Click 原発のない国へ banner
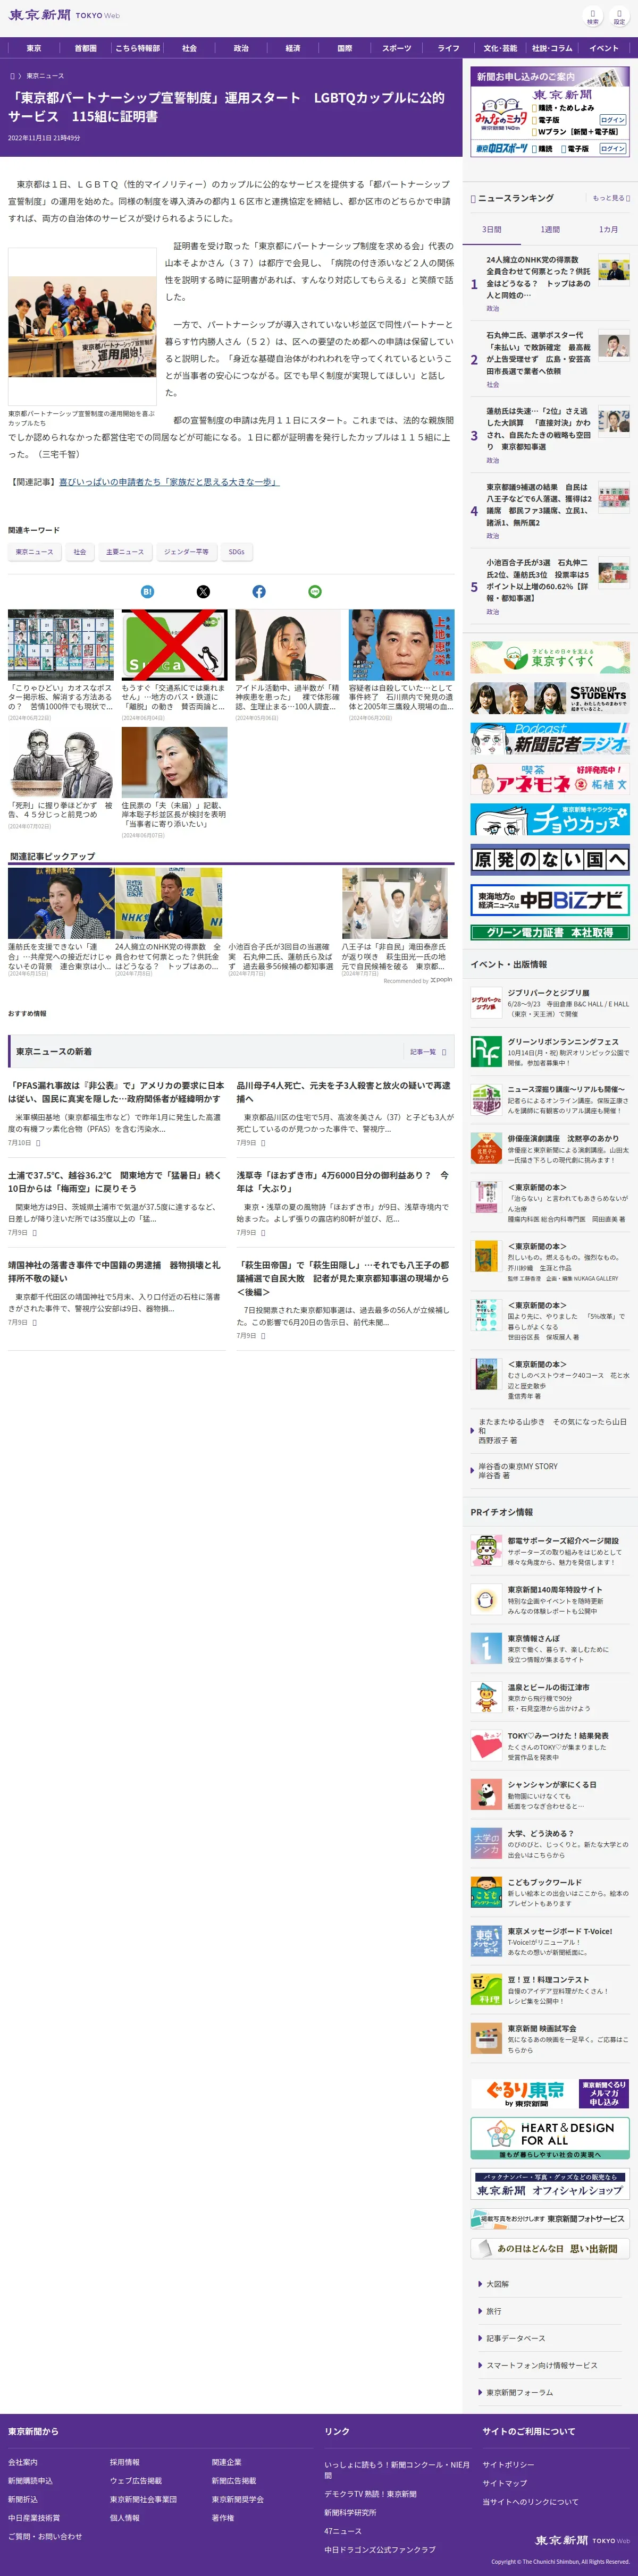Viewport: 638px width, 2576px height. (x=550, y=860)
